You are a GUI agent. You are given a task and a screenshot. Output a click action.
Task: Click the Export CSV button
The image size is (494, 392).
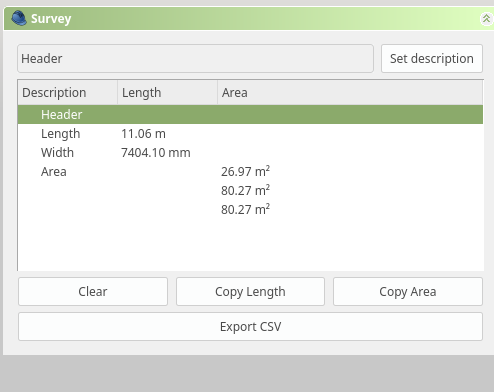(250, 326)
